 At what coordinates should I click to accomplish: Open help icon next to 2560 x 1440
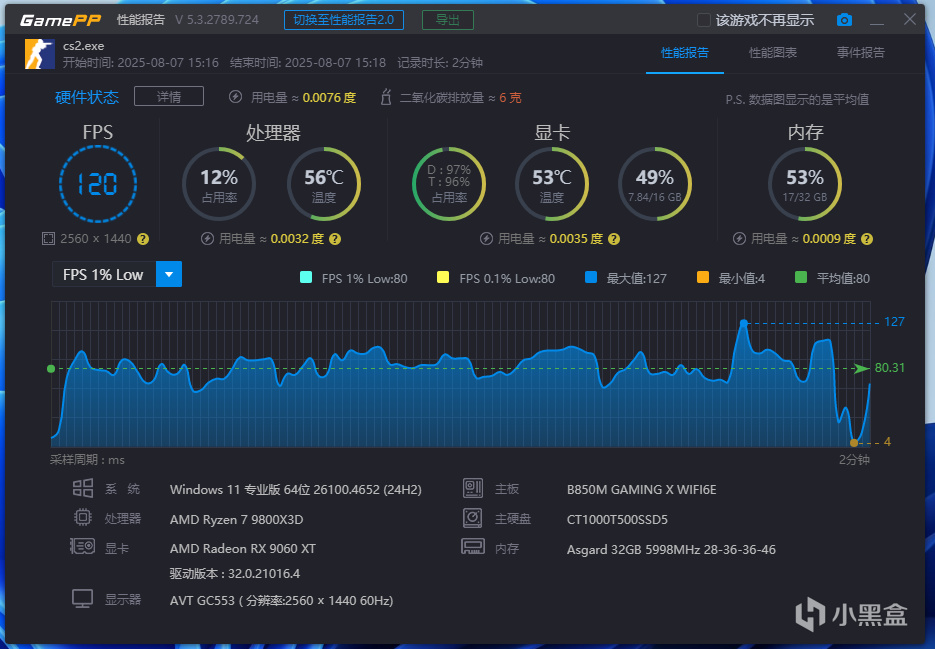point(143,239)
